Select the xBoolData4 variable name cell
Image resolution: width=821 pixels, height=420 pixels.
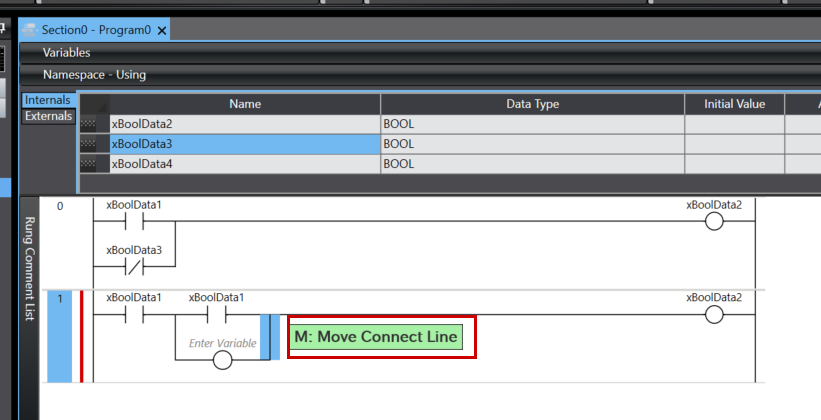pos(244,164)
